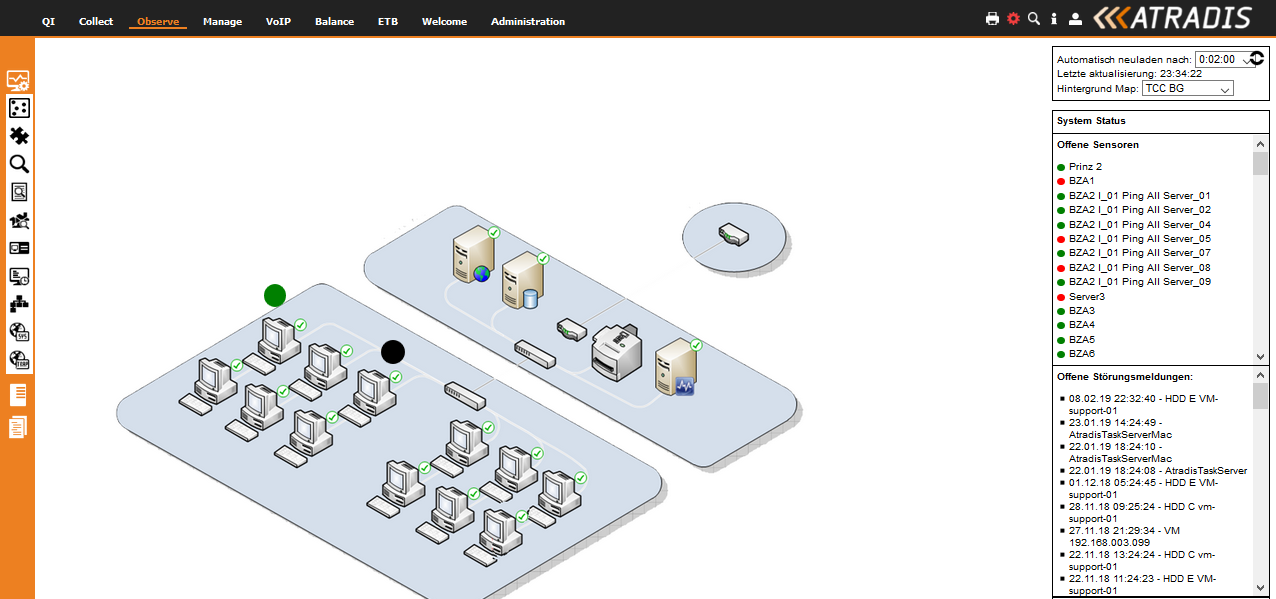Select sensor BZA3
Image resolution: width=1276 pixels, height=599 pixels.
(1081, 311)
